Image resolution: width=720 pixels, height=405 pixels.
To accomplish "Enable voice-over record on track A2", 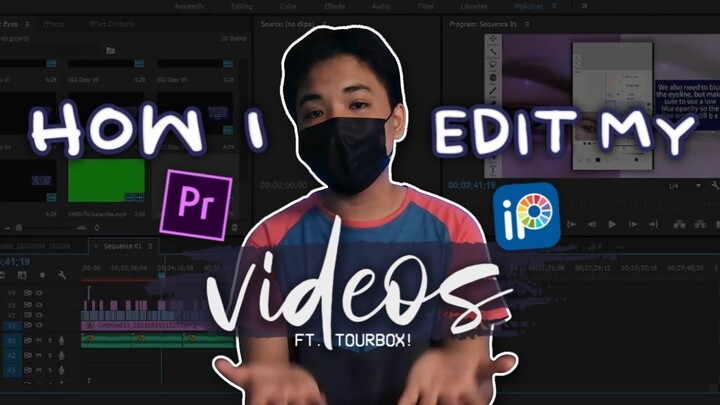I will 62,355.
